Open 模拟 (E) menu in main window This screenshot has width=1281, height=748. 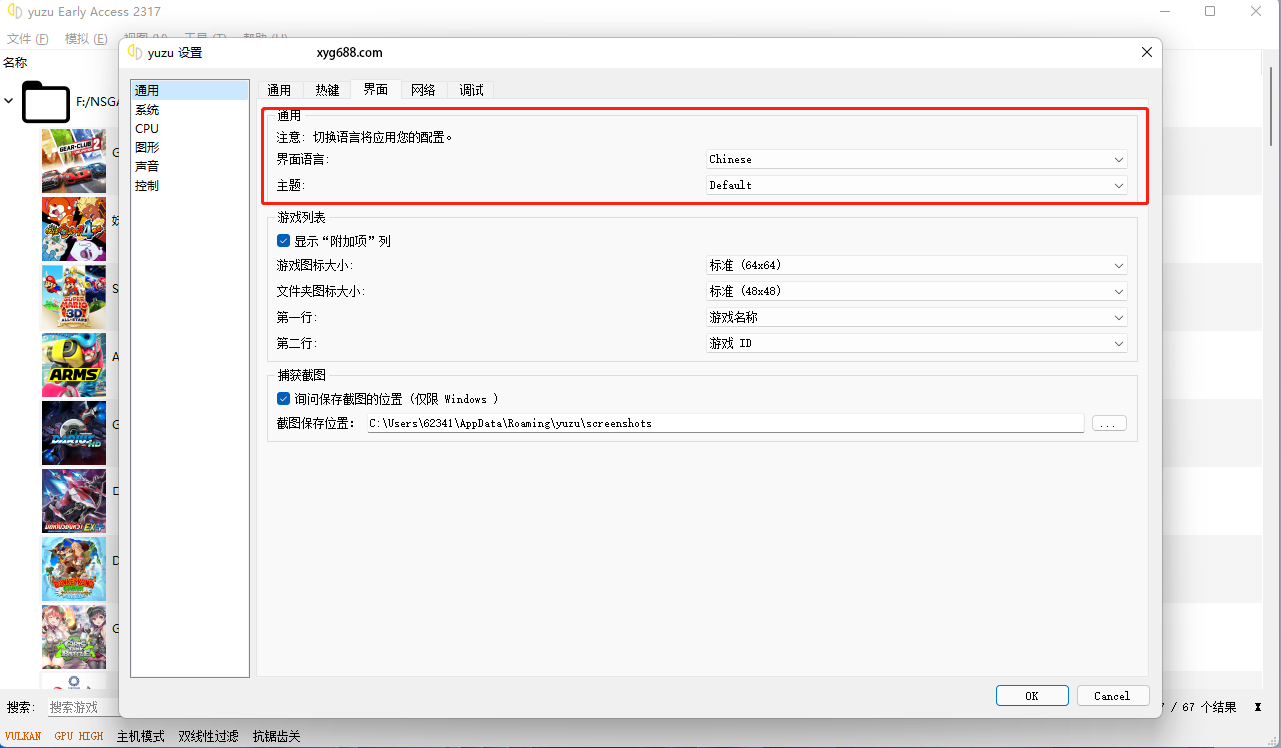tap(86, 39)
